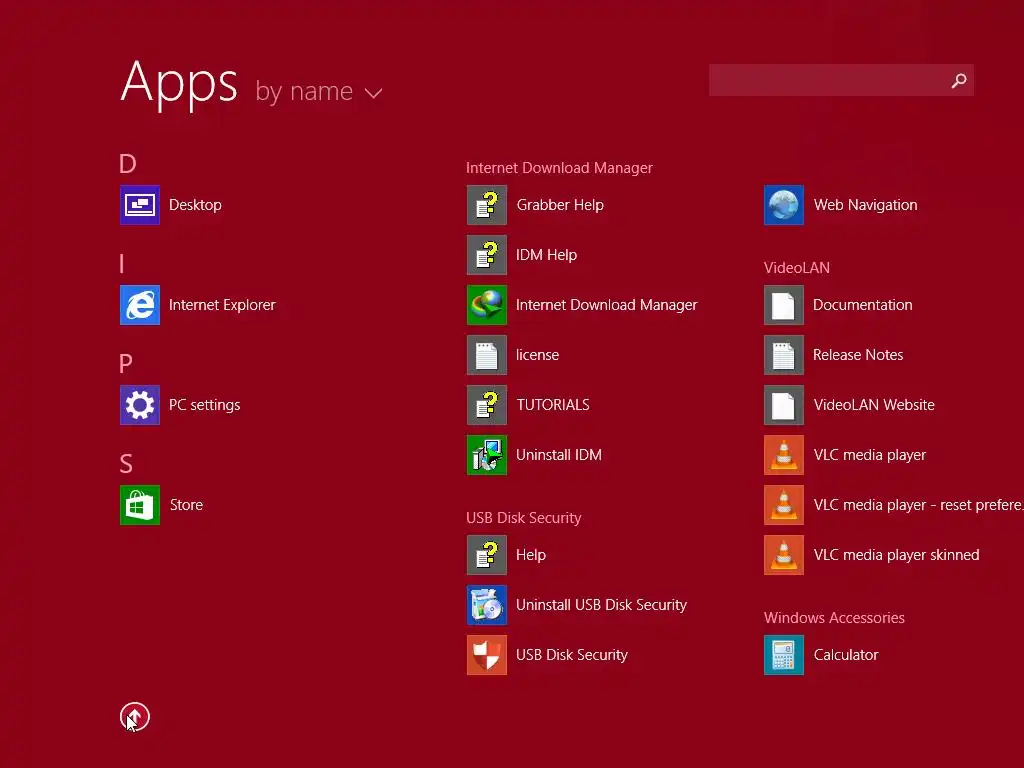Click inside the apps search box
The height and width of the screenshot is (768, 1024).
click(x=841, y=80)
